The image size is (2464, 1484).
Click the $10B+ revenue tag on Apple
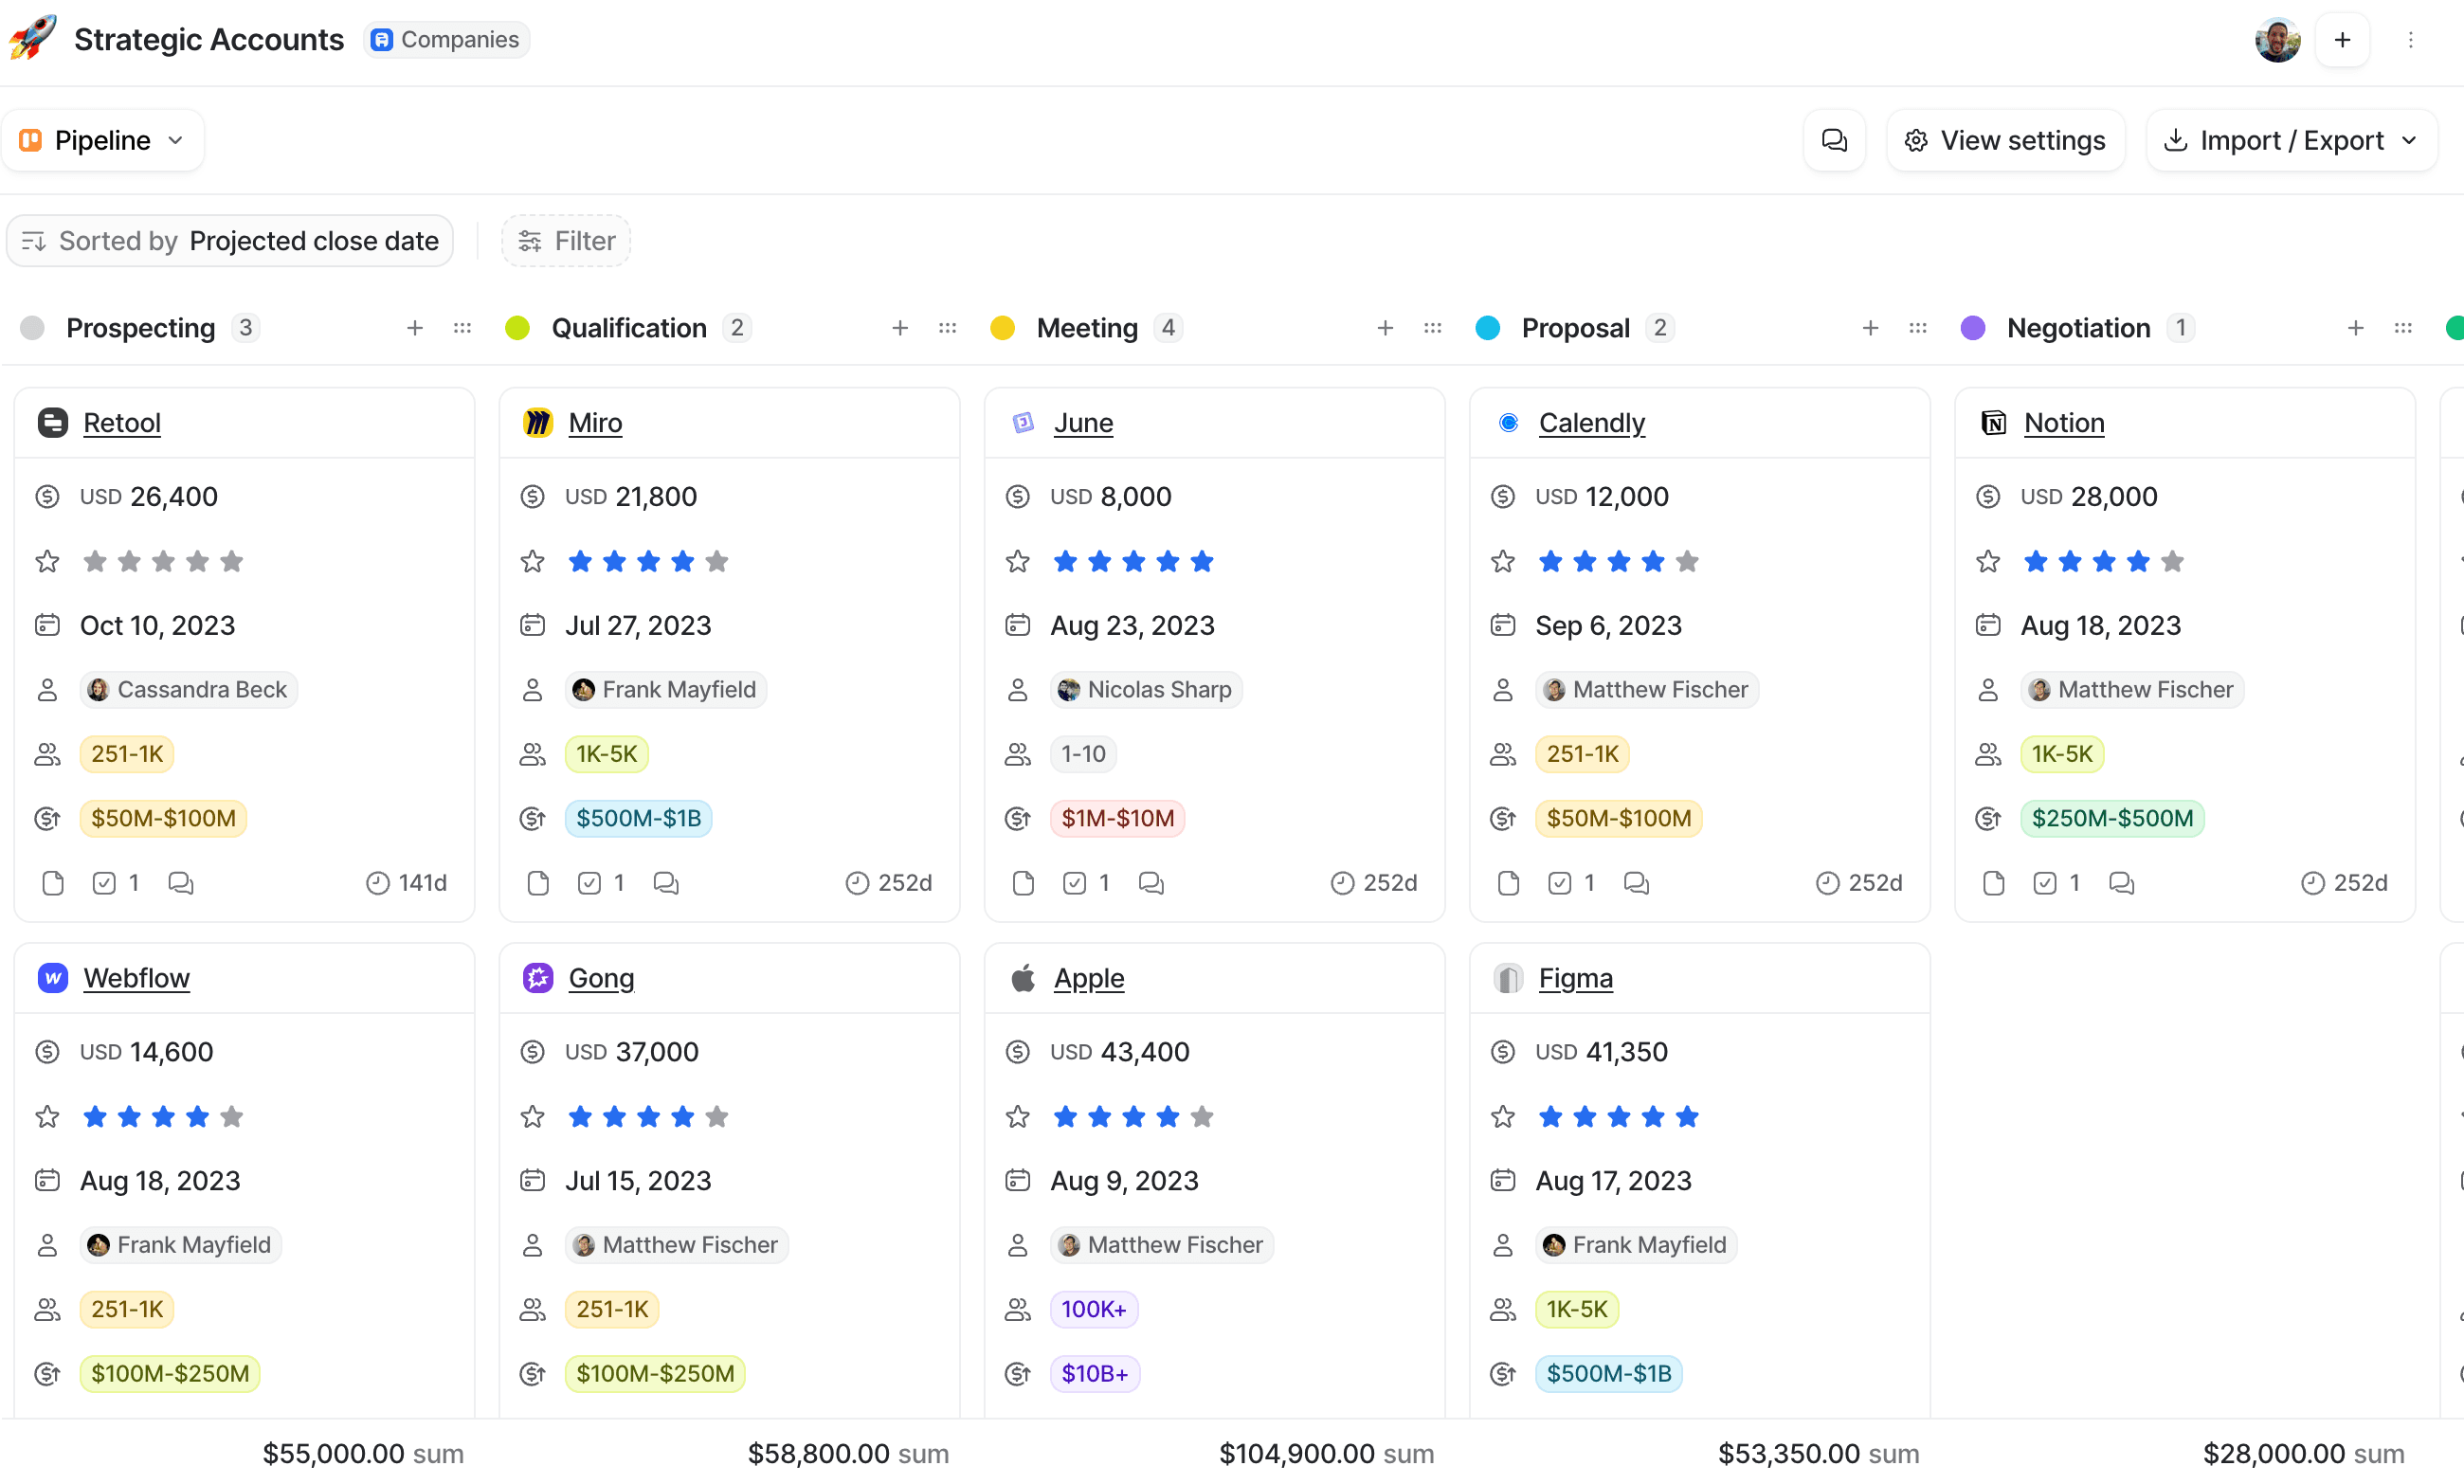coord(1094,1374)
